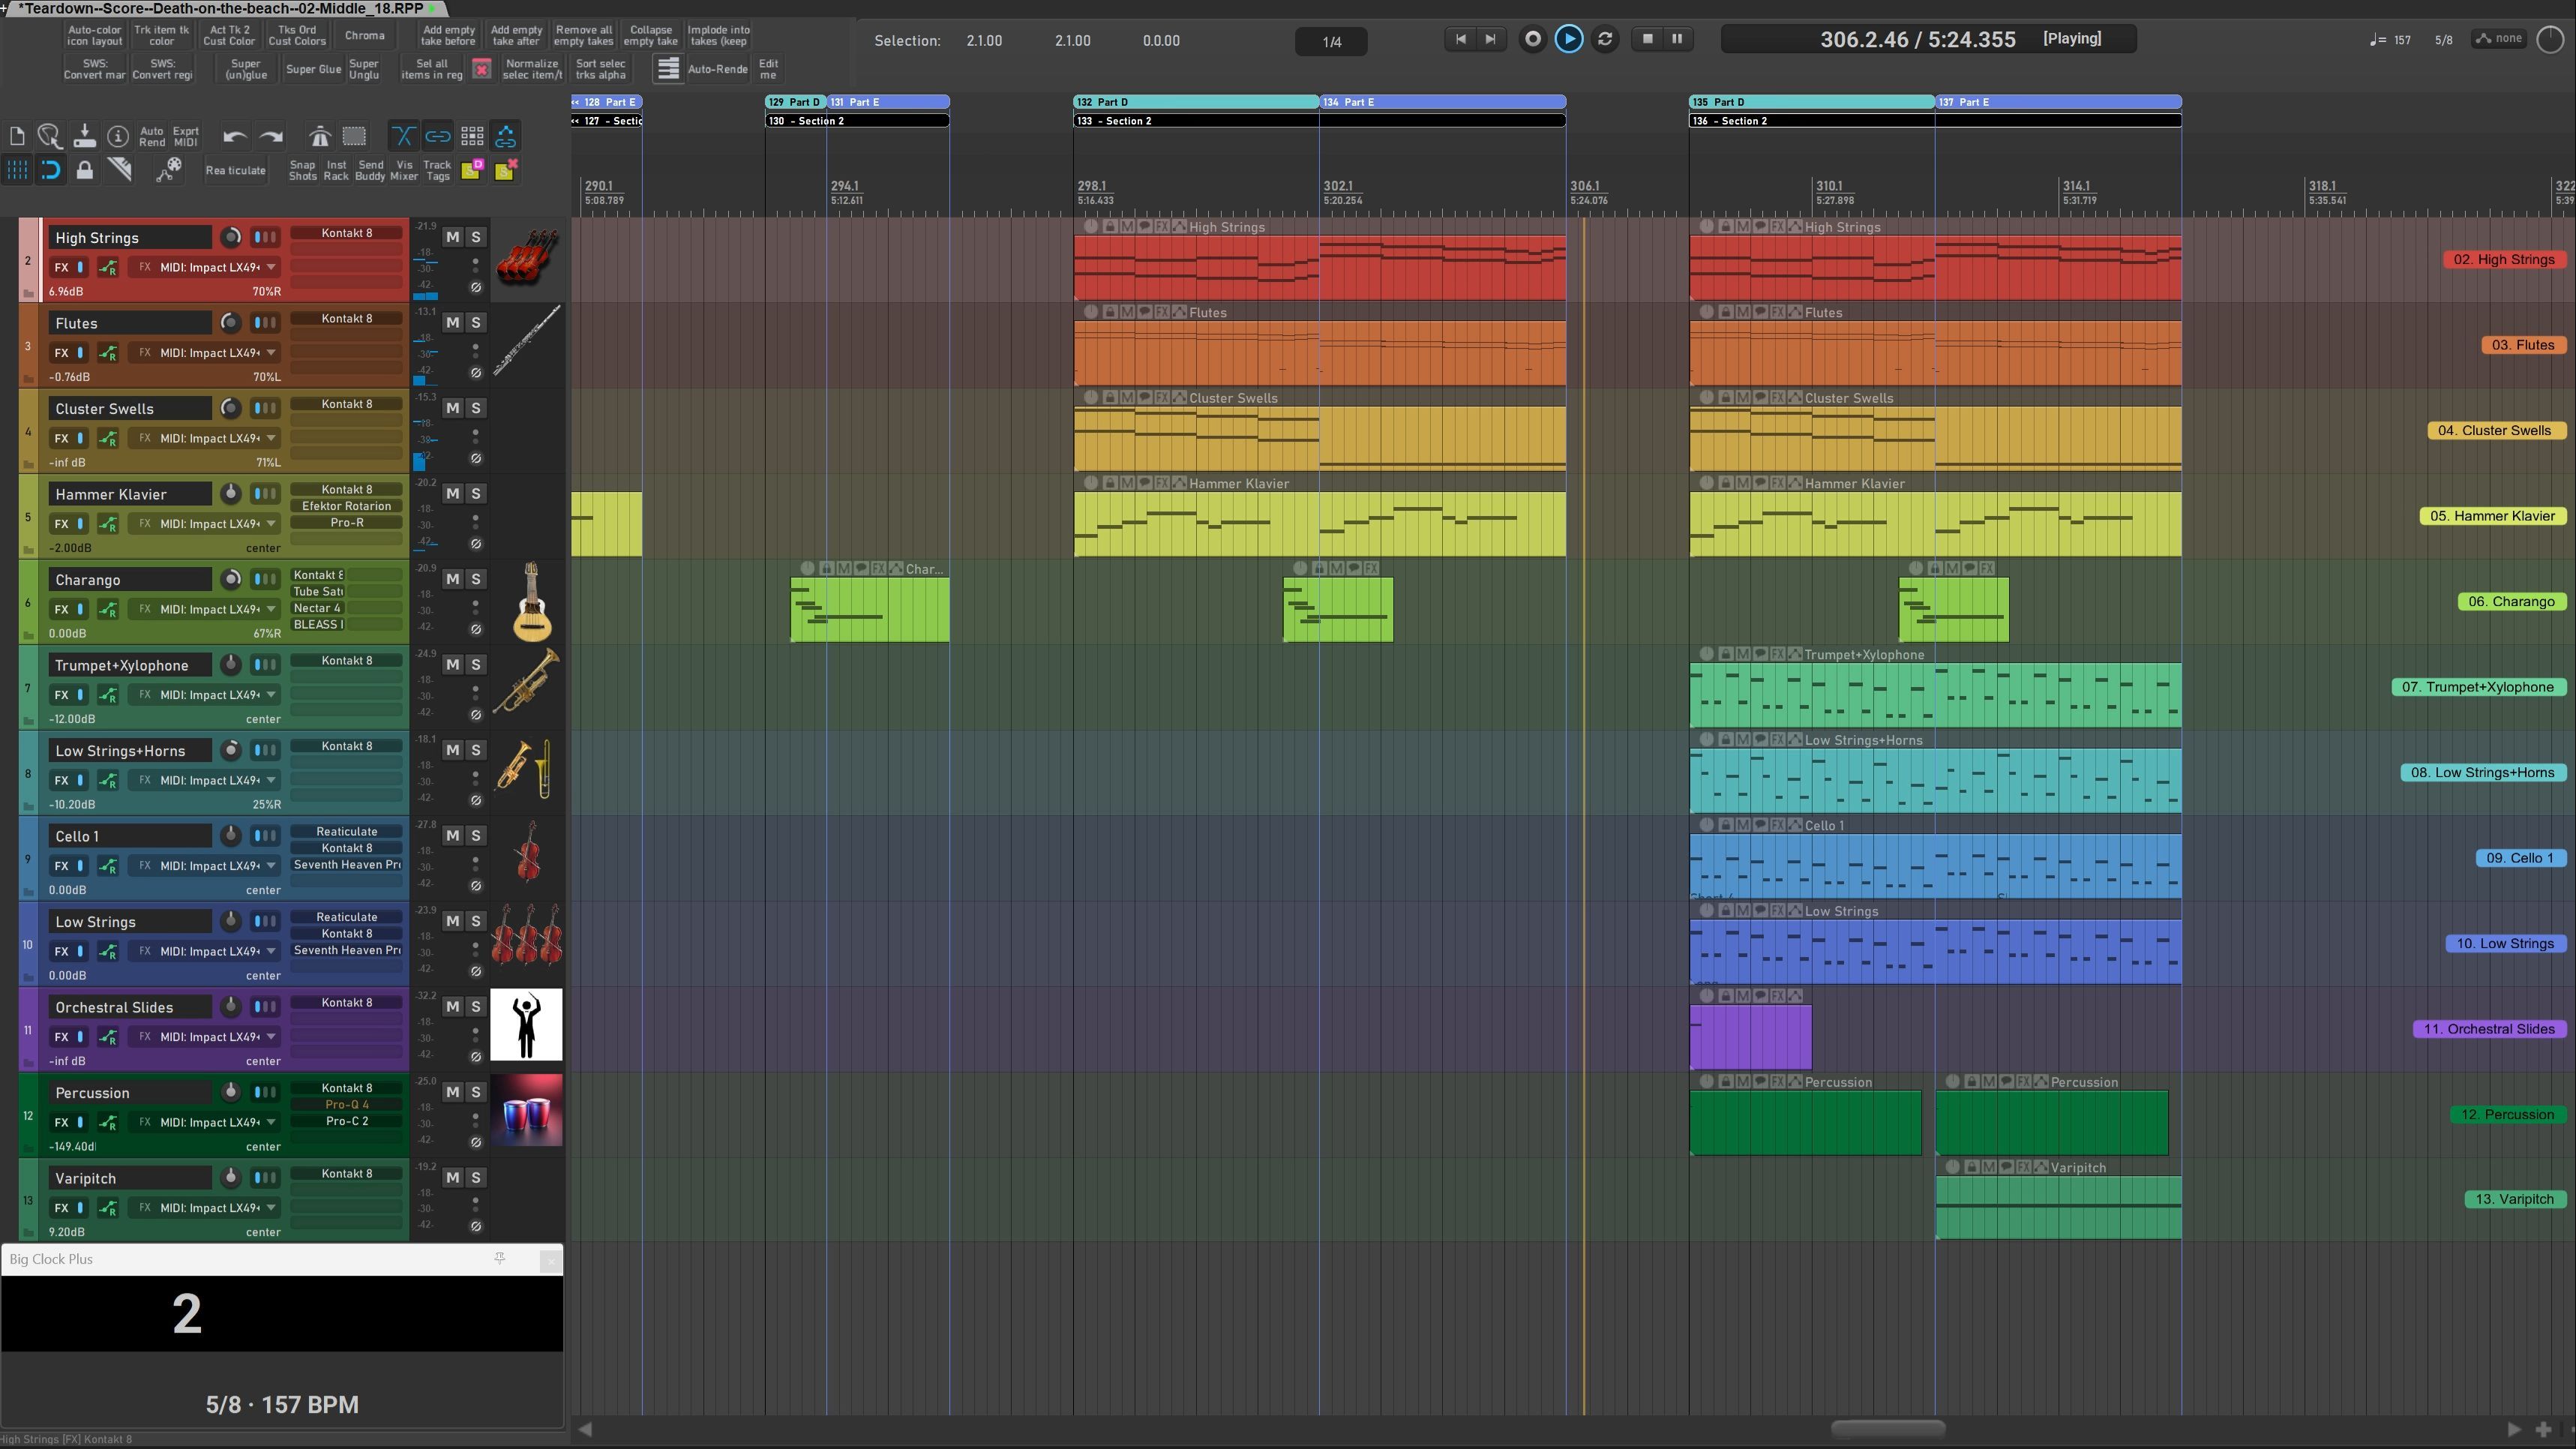Mute the High Strings track
Viewport: 2576px width, 1449px height.
tap(452, 237)
